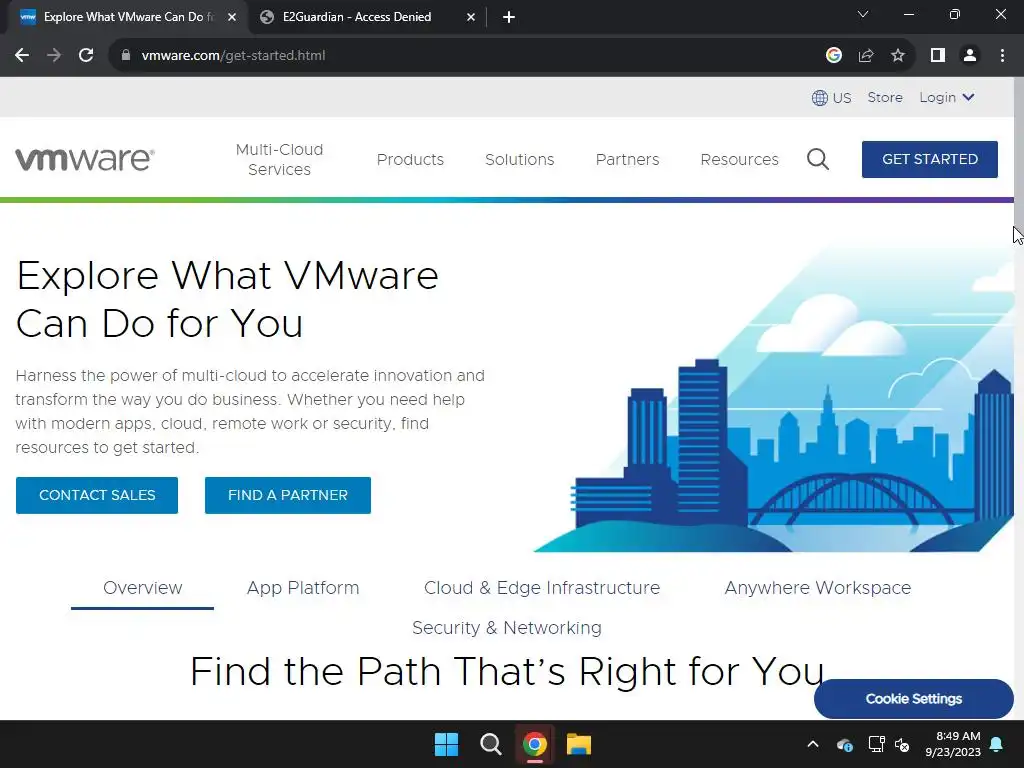The width and height of the screenshot is (1024, 768).
Task: Open the clock showing 8:49 AM
Action: click(x=953, y=744)
